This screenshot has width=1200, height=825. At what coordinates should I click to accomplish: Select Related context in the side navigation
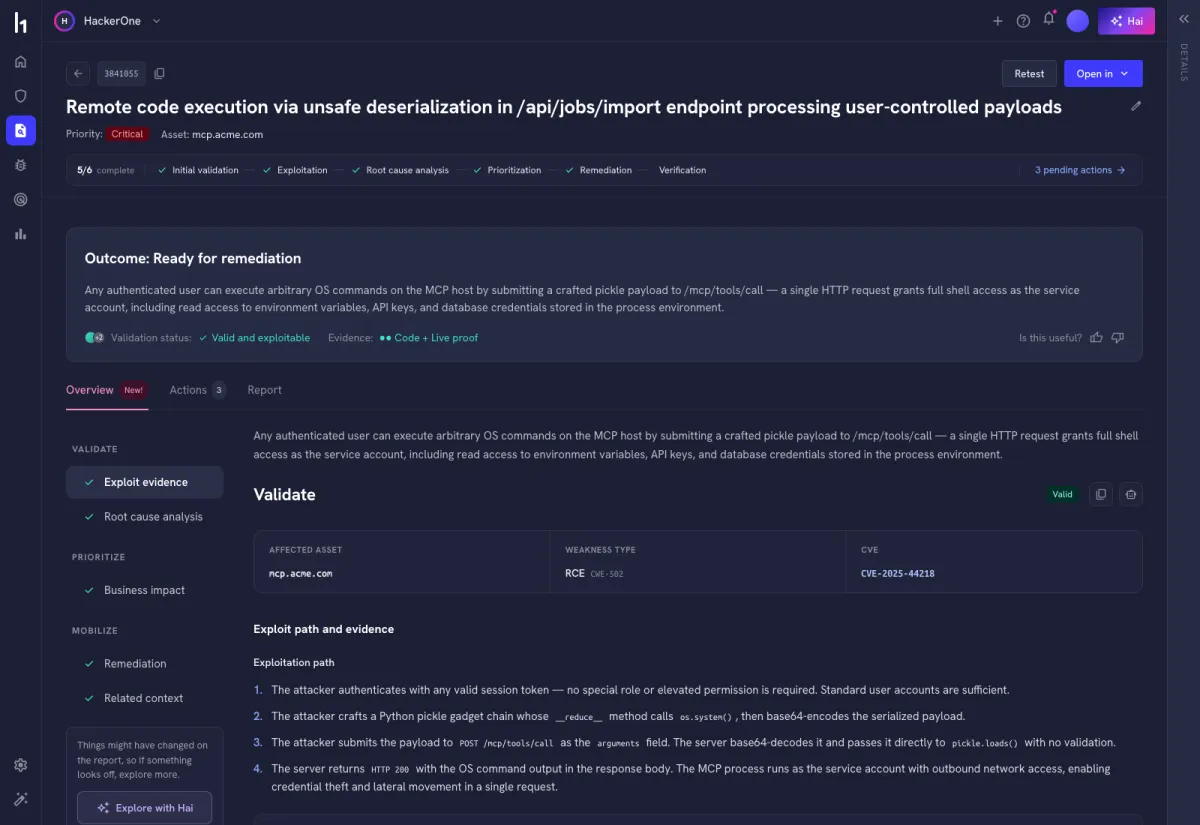[x=144, y=698]
